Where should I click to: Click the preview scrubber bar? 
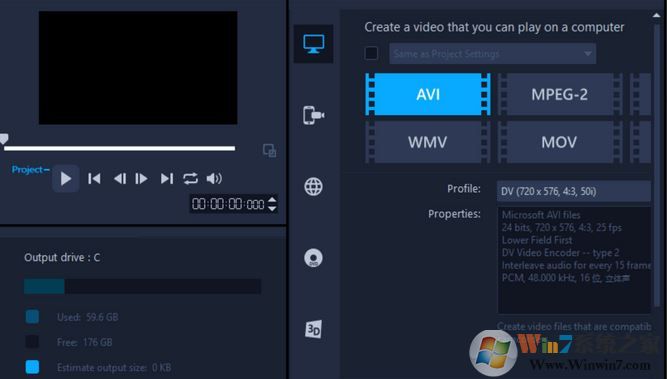coord(120,148)
